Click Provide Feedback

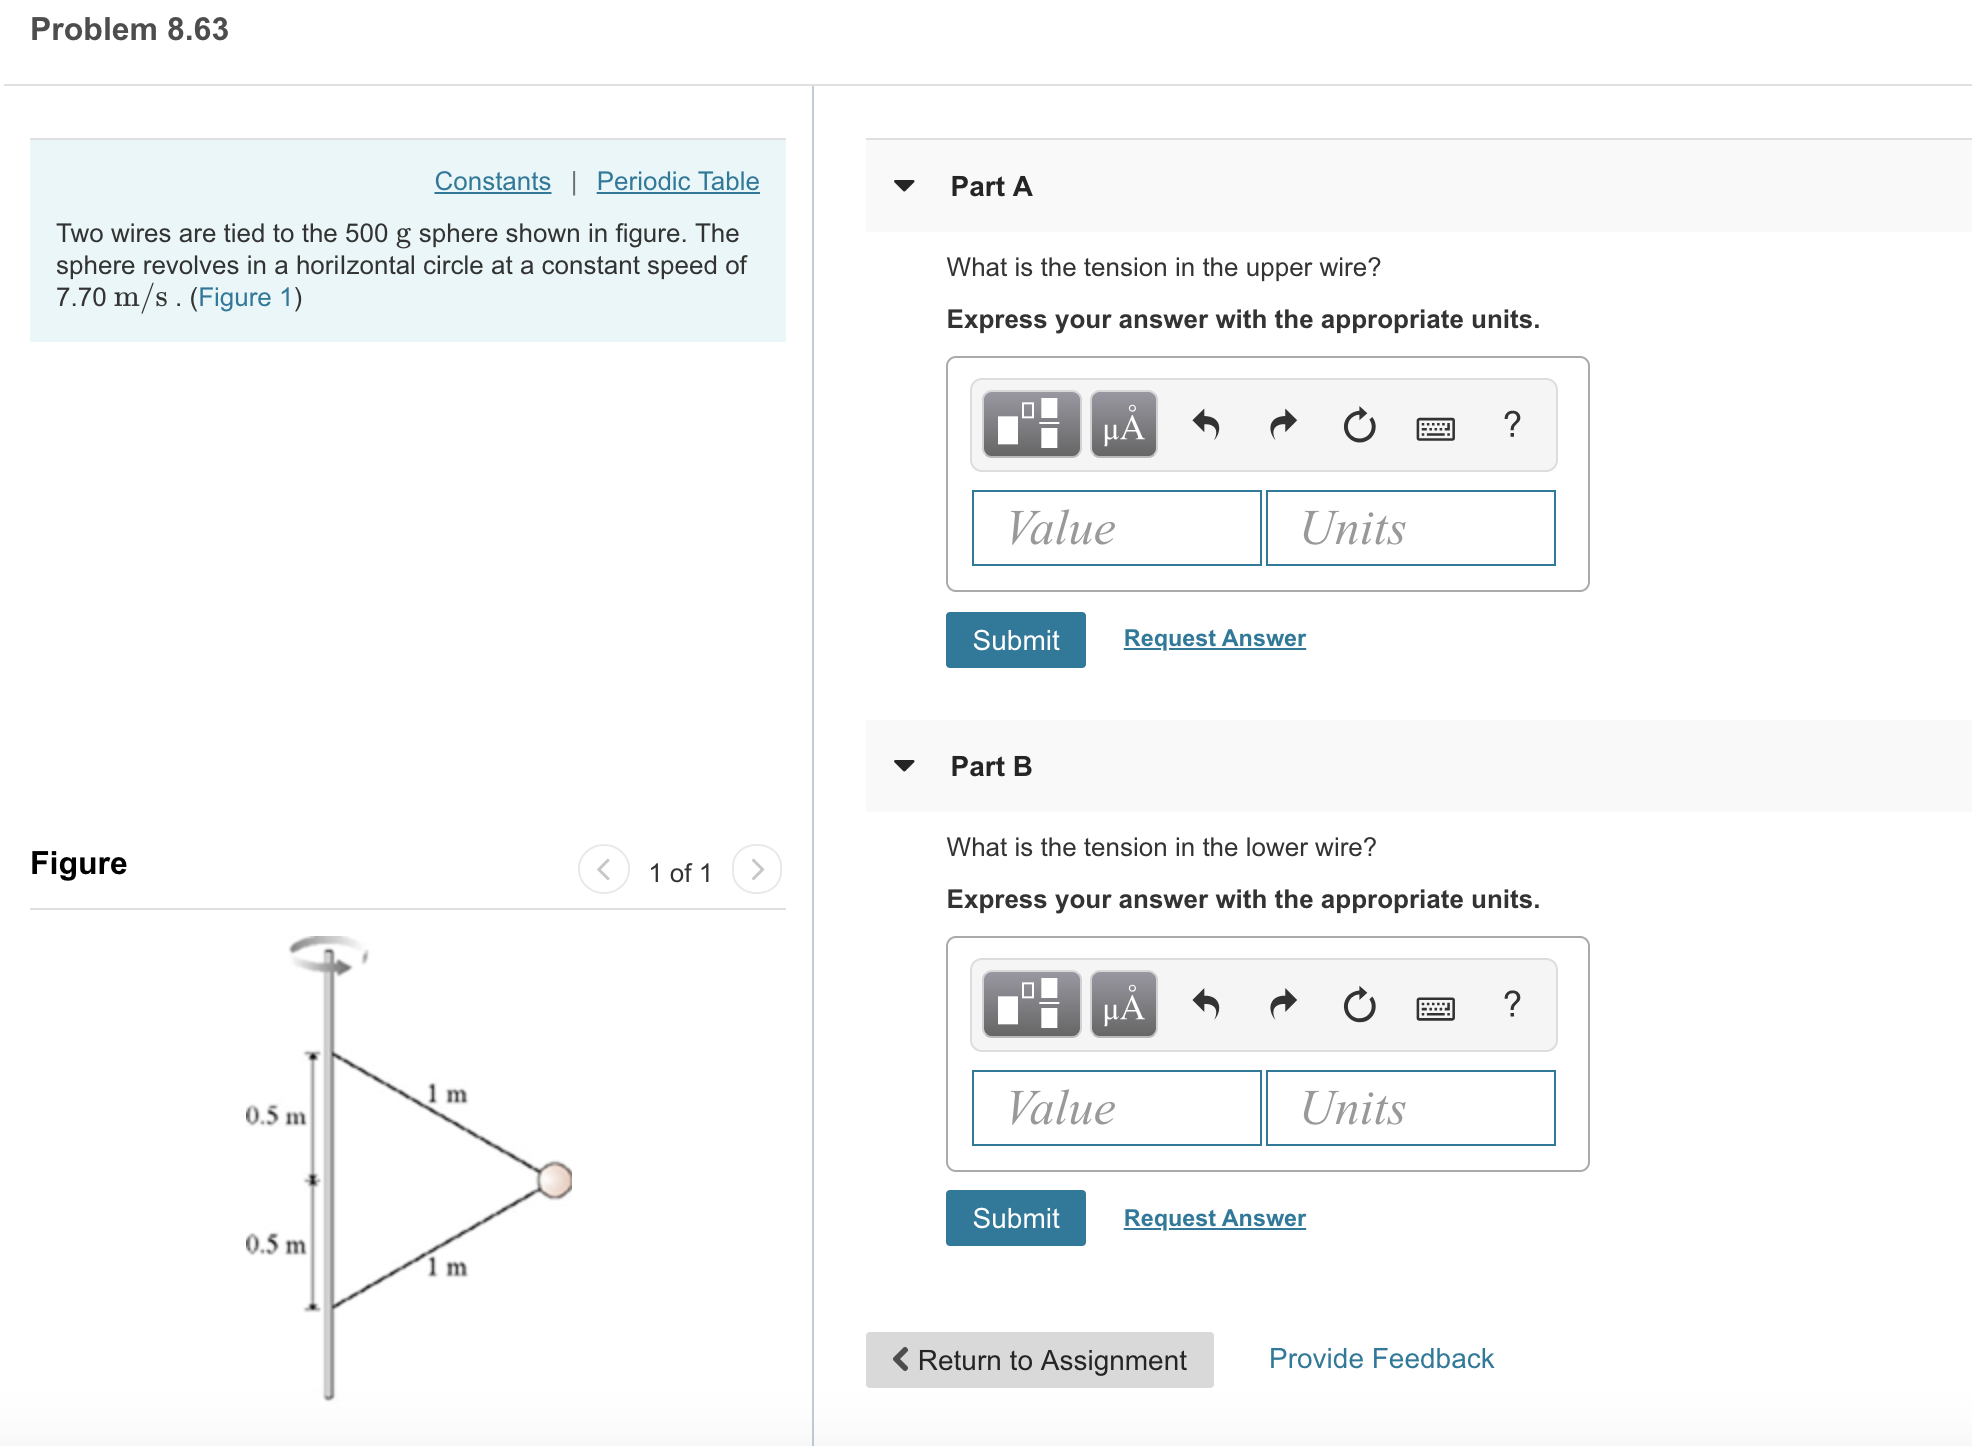pos(1380,1358)
